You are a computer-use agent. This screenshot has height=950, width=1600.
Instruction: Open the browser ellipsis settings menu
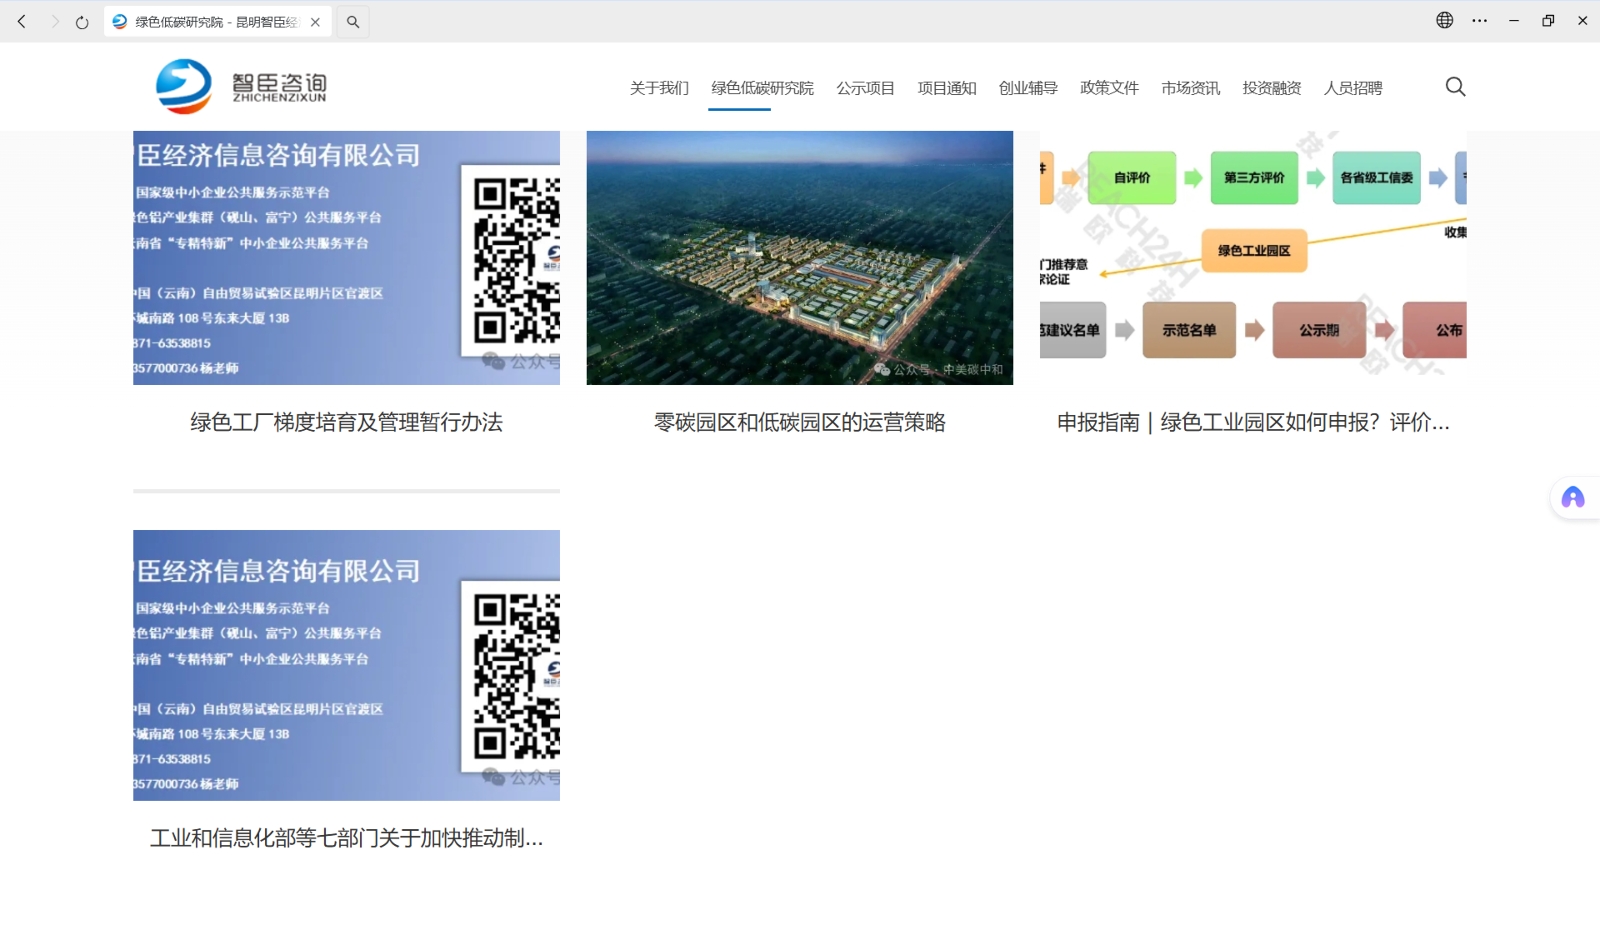1480,20
